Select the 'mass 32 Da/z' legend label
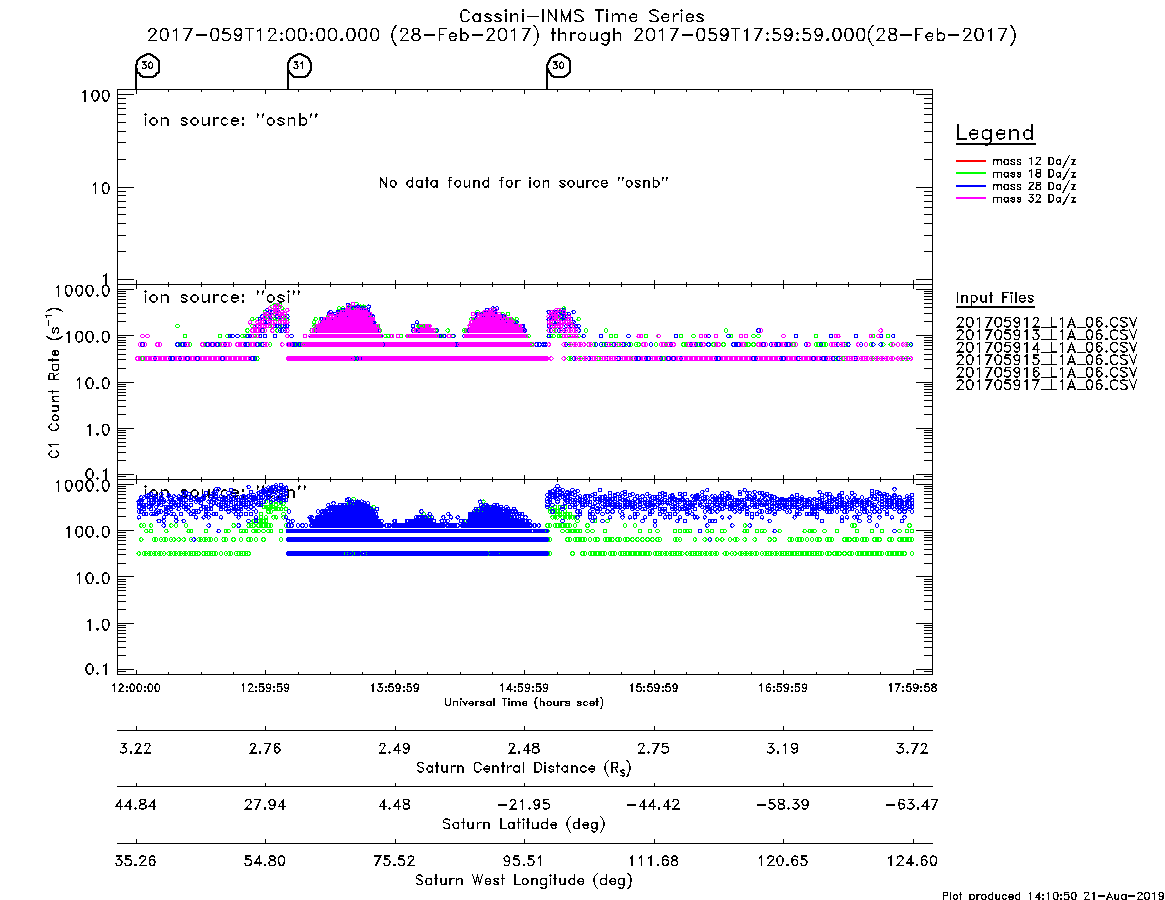Image resolution: width=1165 pixels, height=900 pixels. pos(1034,199)
